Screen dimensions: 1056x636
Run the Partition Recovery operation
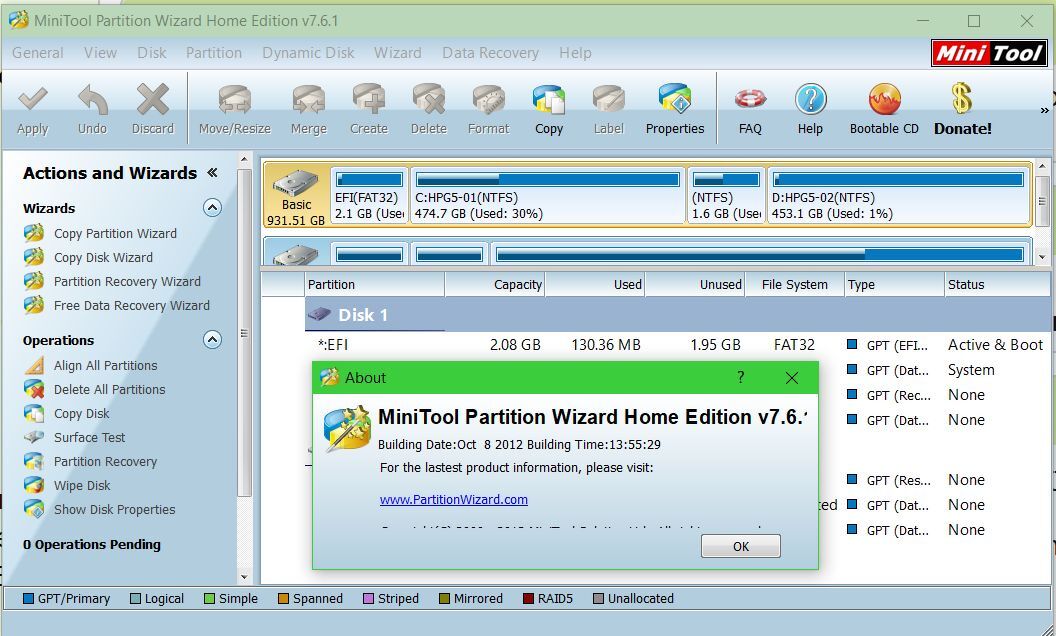click(105, 462)
